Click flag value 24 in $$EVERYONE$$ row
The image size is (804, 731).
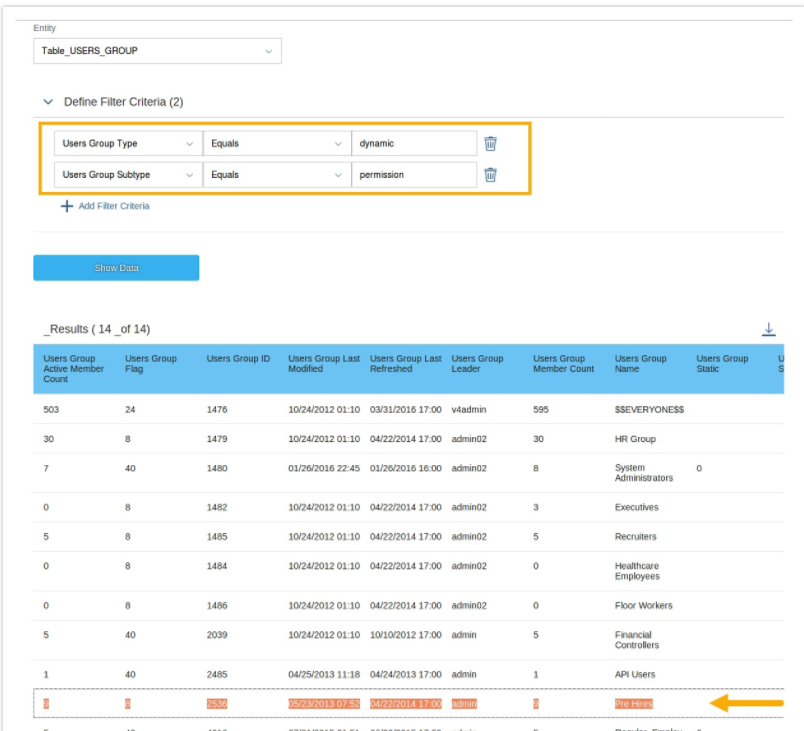click(130, 410)
